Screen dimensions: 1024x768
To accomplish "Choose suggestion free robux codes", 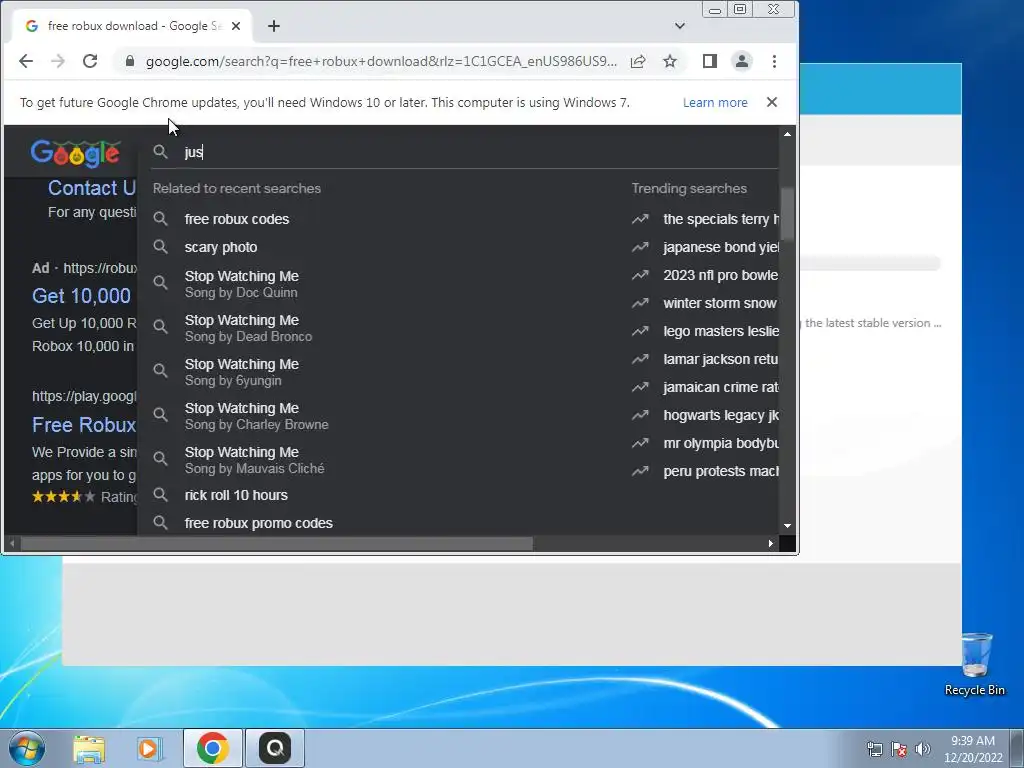I will click(x=236, y=219).
